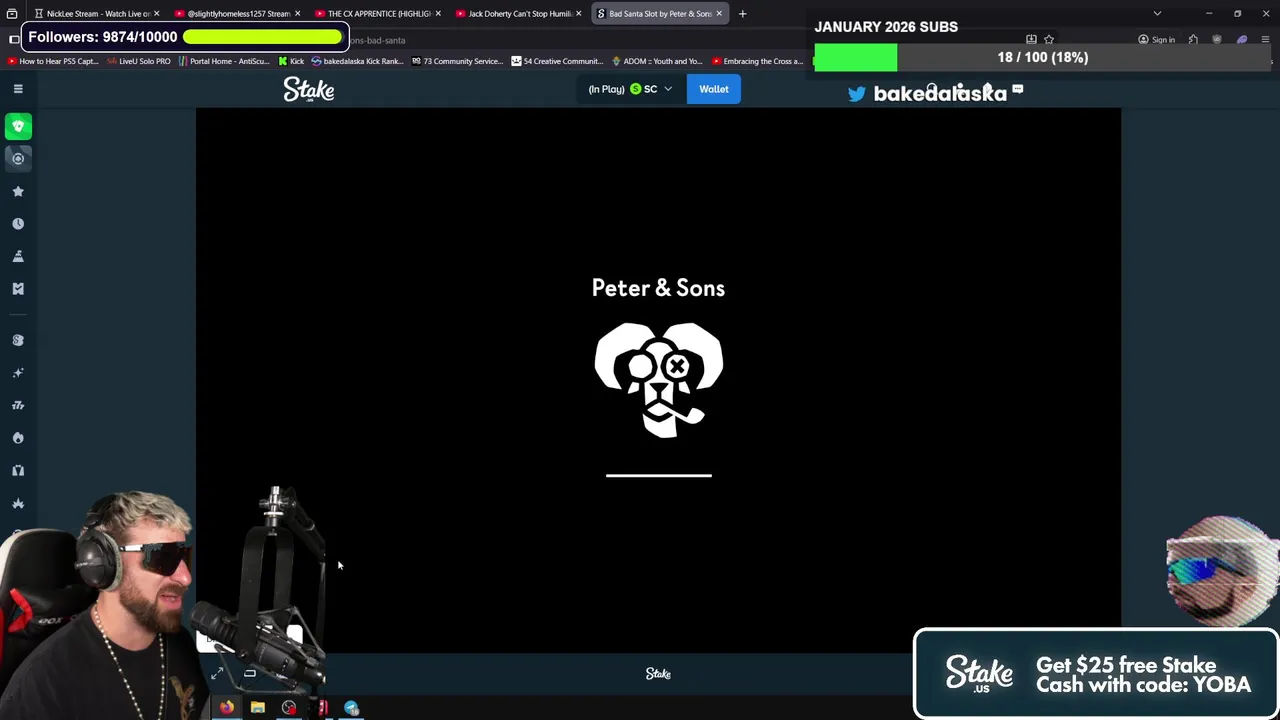
Task: Open the tab list dropdown arrow
Action: point(1157,14)
